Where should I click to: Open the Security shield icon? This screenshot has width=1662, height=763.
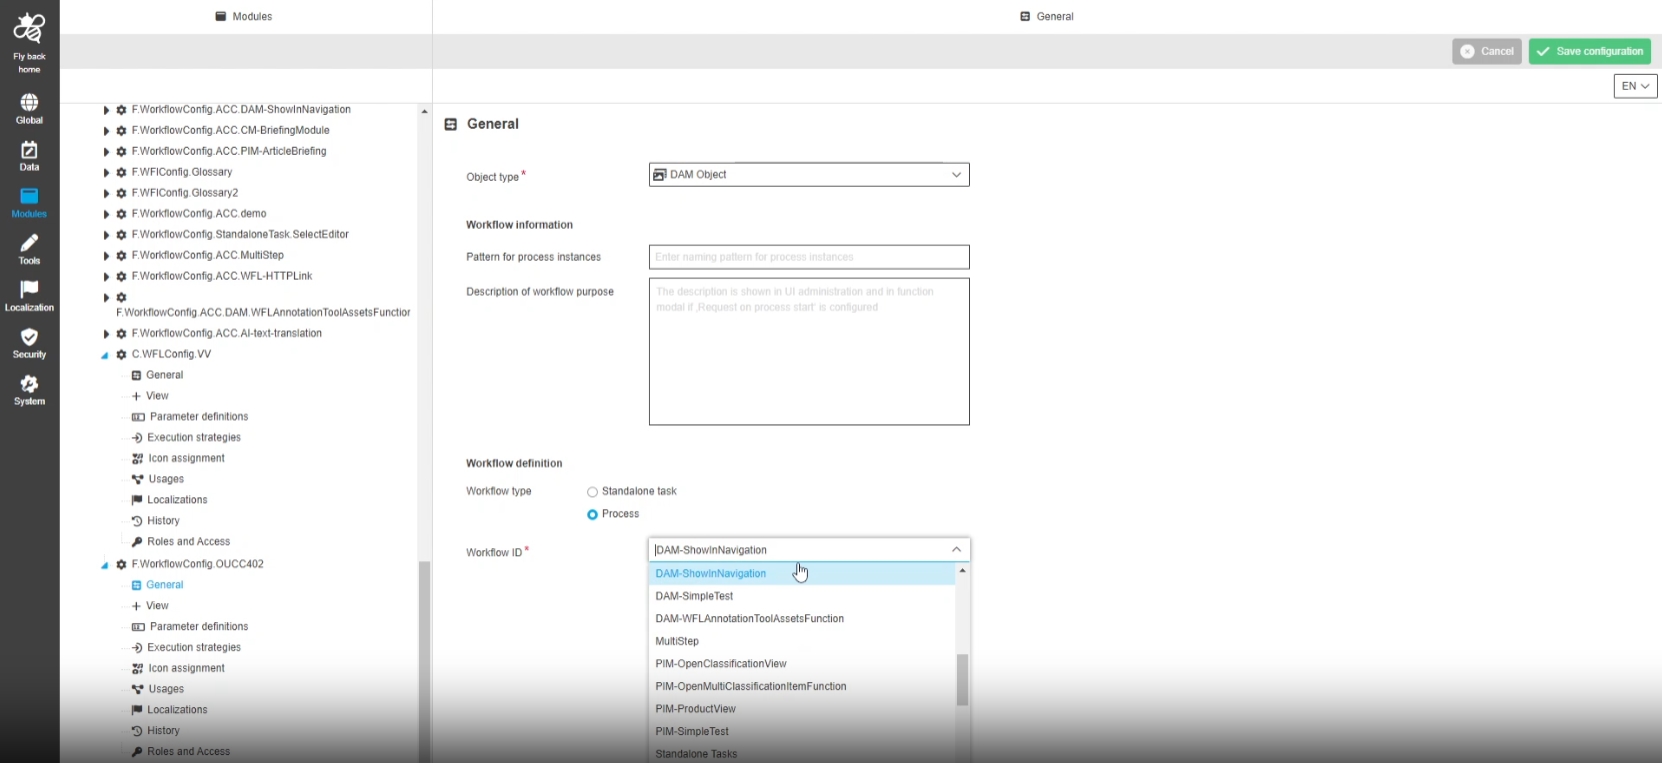click(29, 338)
